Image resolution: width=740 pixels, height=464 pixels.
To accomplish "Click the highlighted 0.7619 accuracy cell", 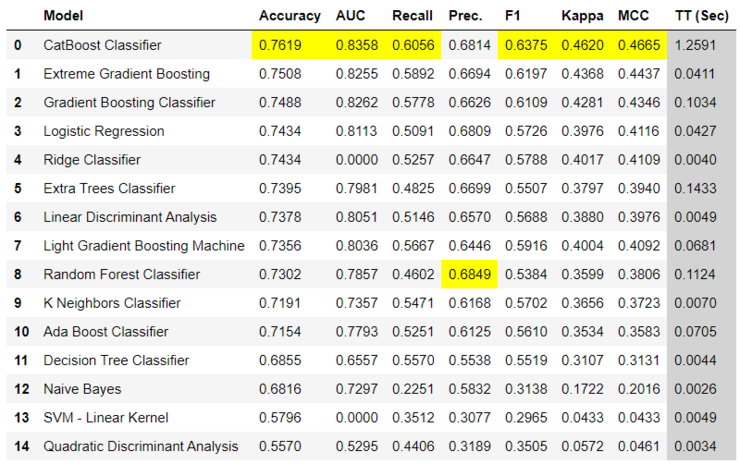I will [x=289, y=45].
